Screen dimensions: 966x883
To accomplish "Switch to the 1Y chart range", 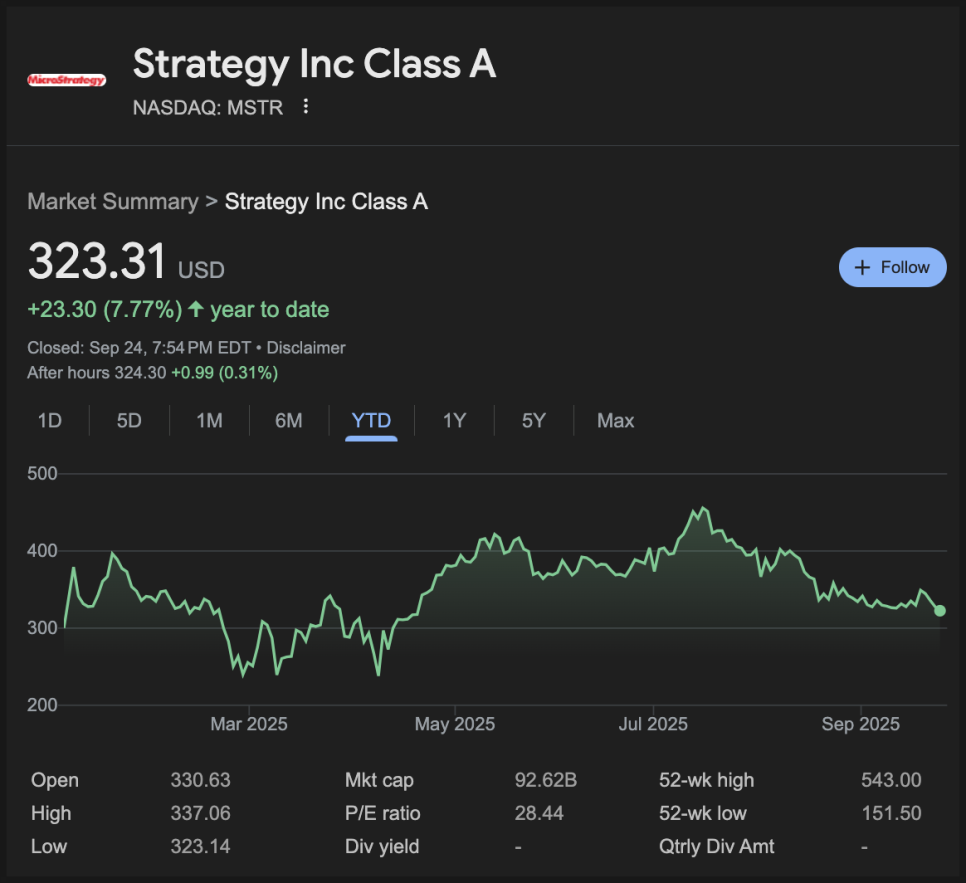I will (455, 420).
